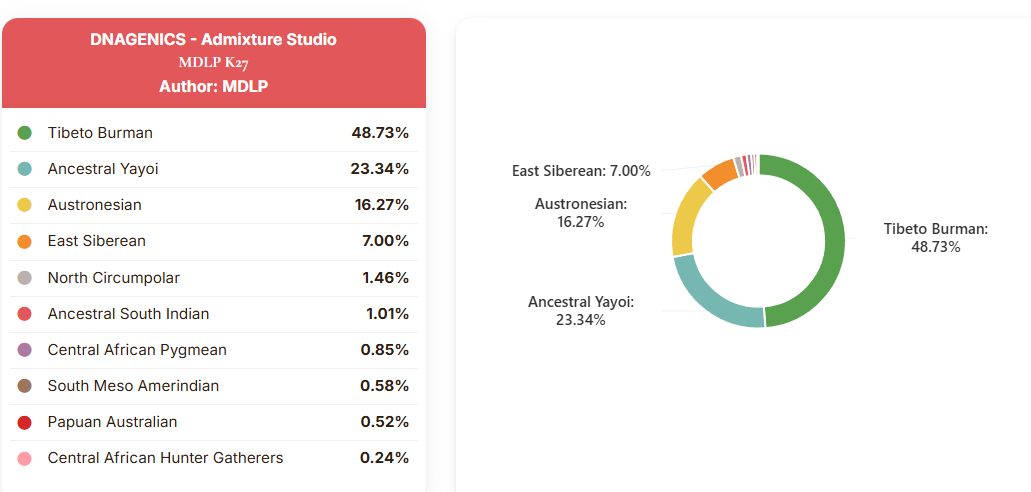
Task: Click the red Papuan Australian color dot
Action: click(x=25, y=422)
